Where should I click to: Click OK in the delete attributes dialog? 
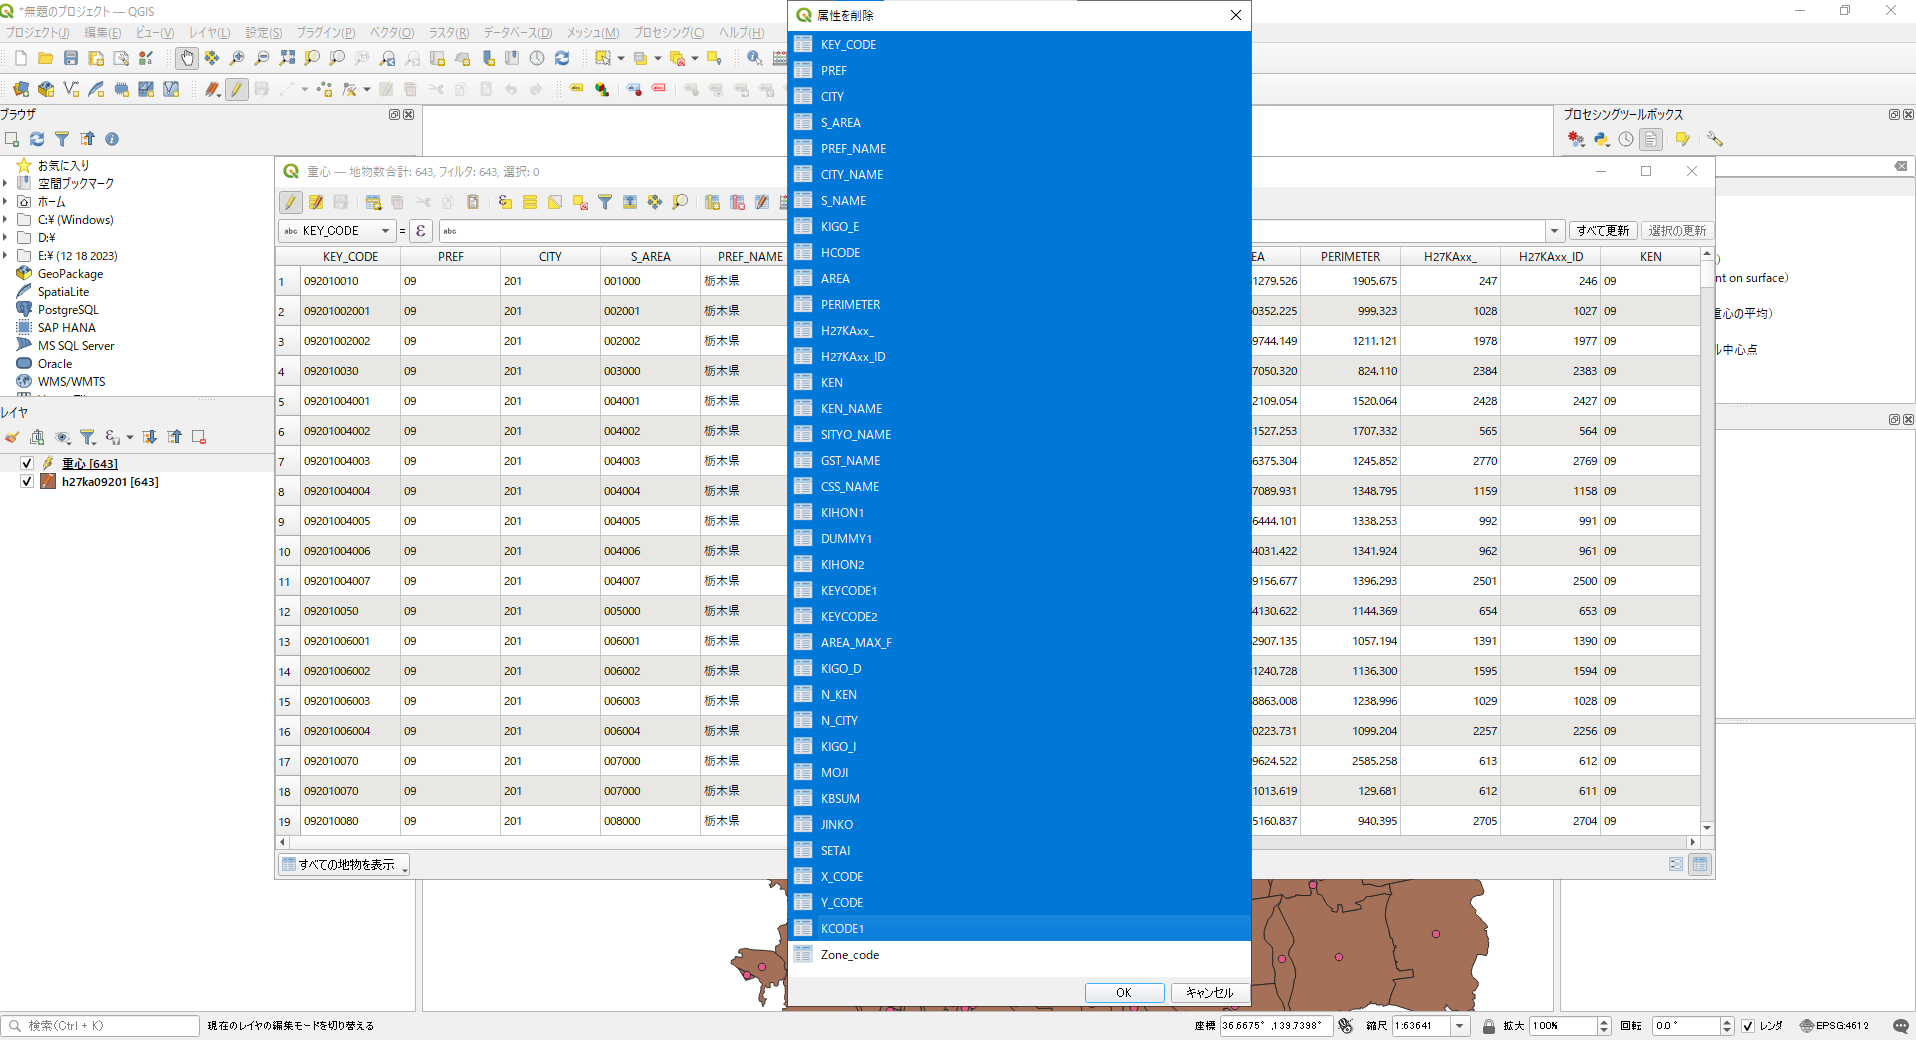coord(1124,993)
